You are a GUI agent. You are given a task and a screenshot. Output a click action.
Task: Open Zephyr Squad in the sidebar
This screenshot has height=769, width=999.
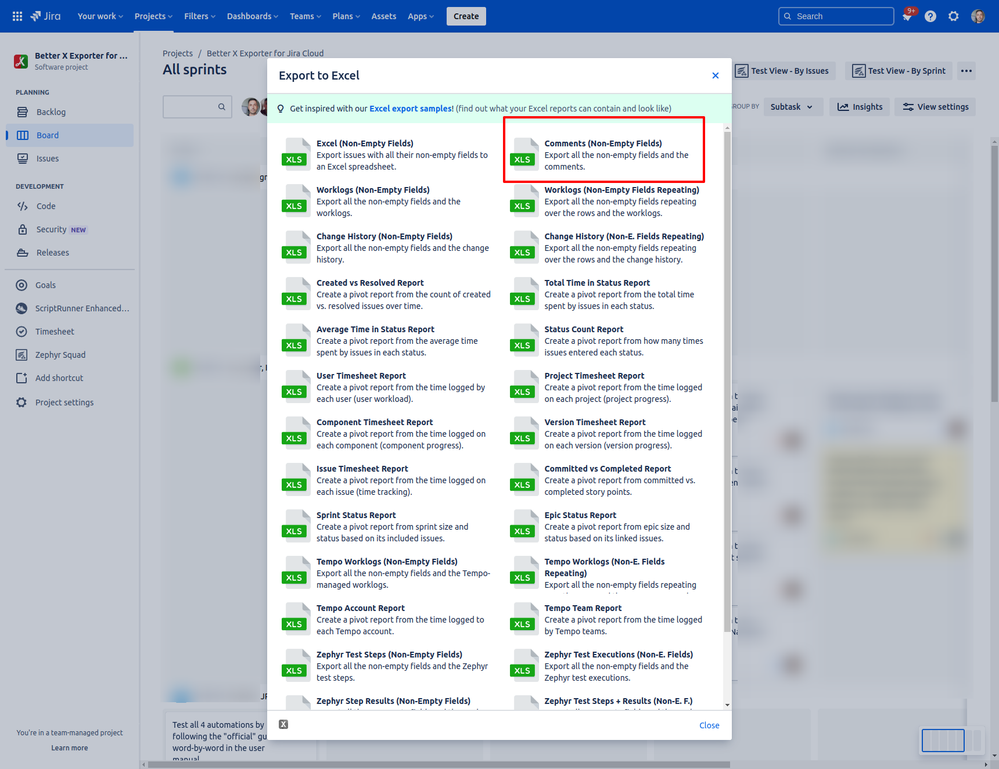pos(70,355)
